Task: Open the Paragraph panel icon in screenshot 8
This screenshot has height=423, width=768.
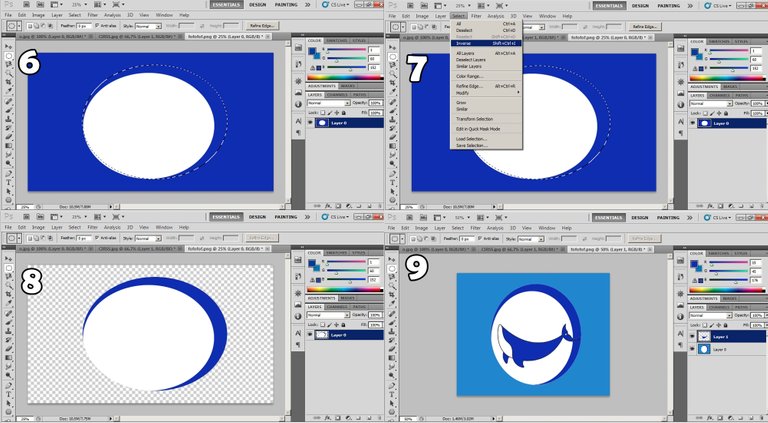Action: click(299, 345)
